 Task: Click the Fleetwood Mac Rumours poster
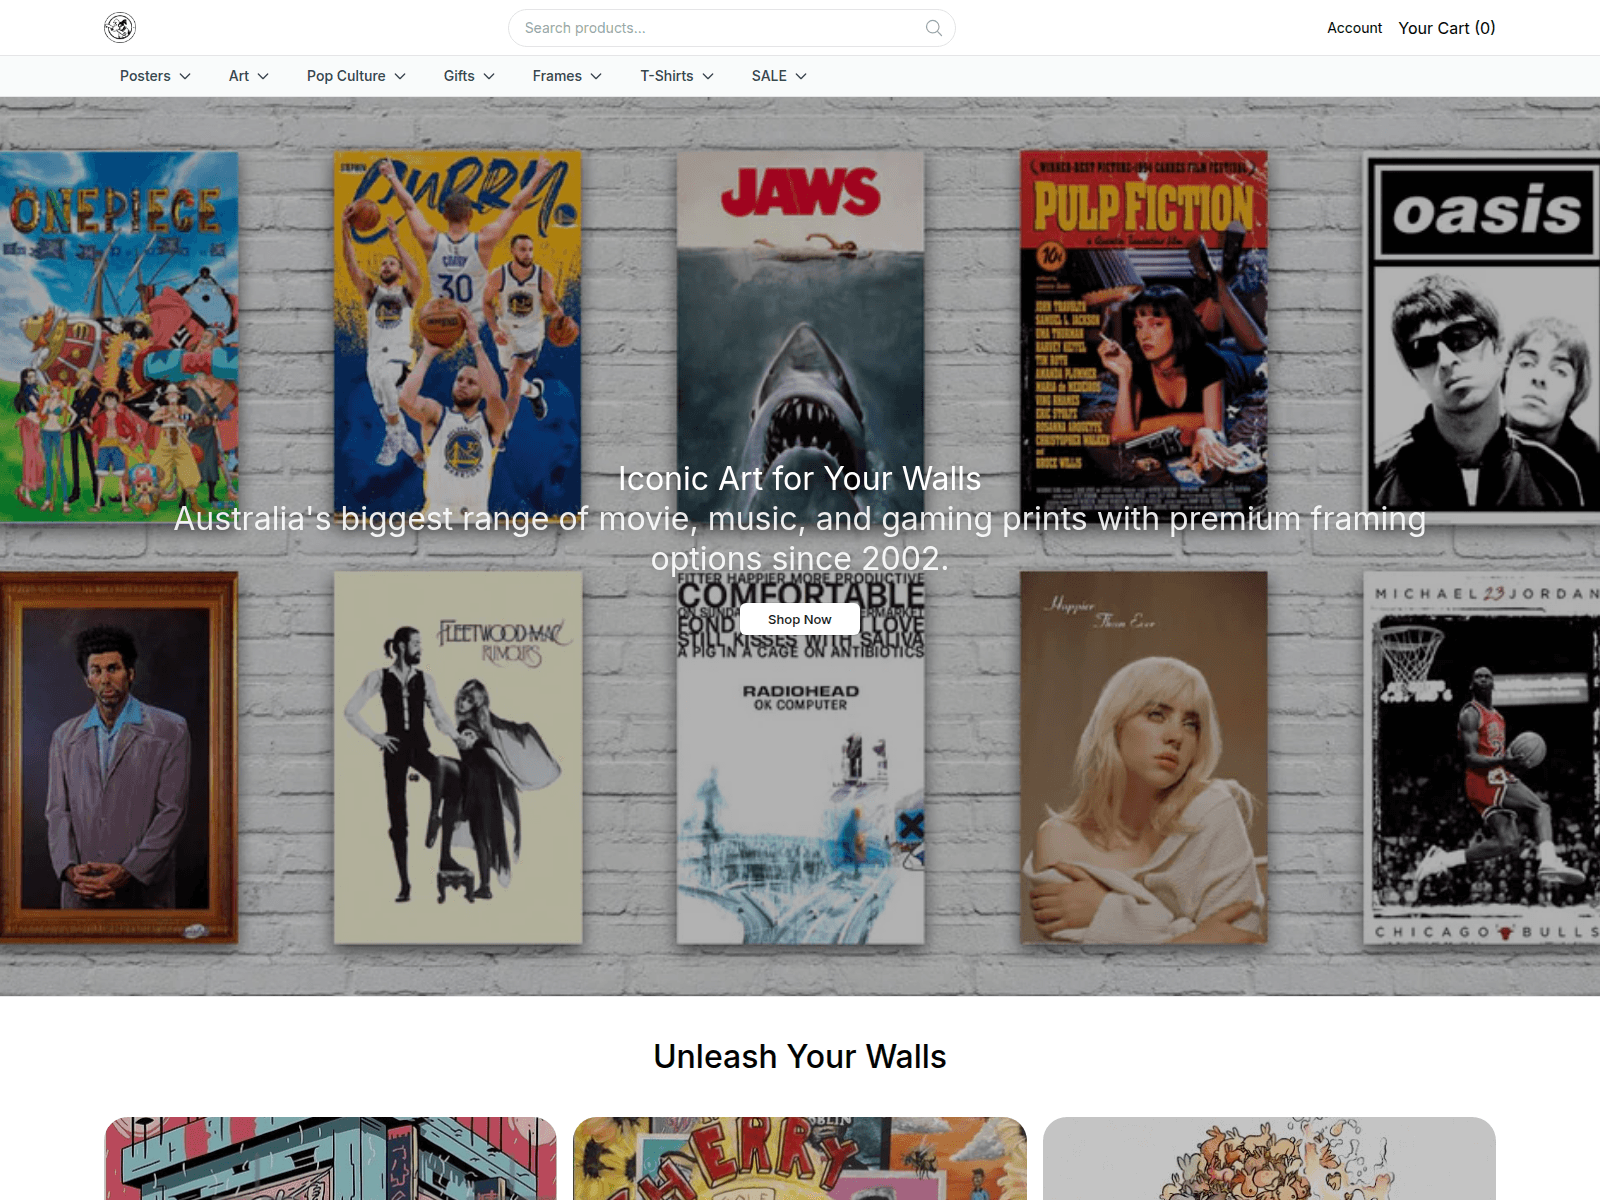coord(457,757)
